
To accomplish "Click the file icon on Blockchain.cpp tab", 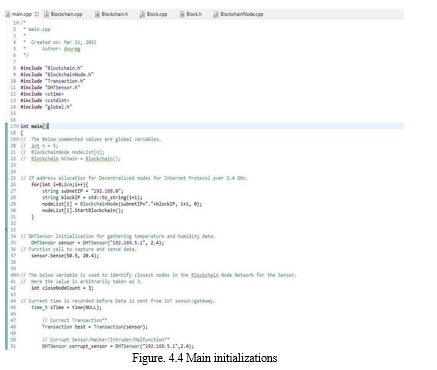I will (46, 14).
